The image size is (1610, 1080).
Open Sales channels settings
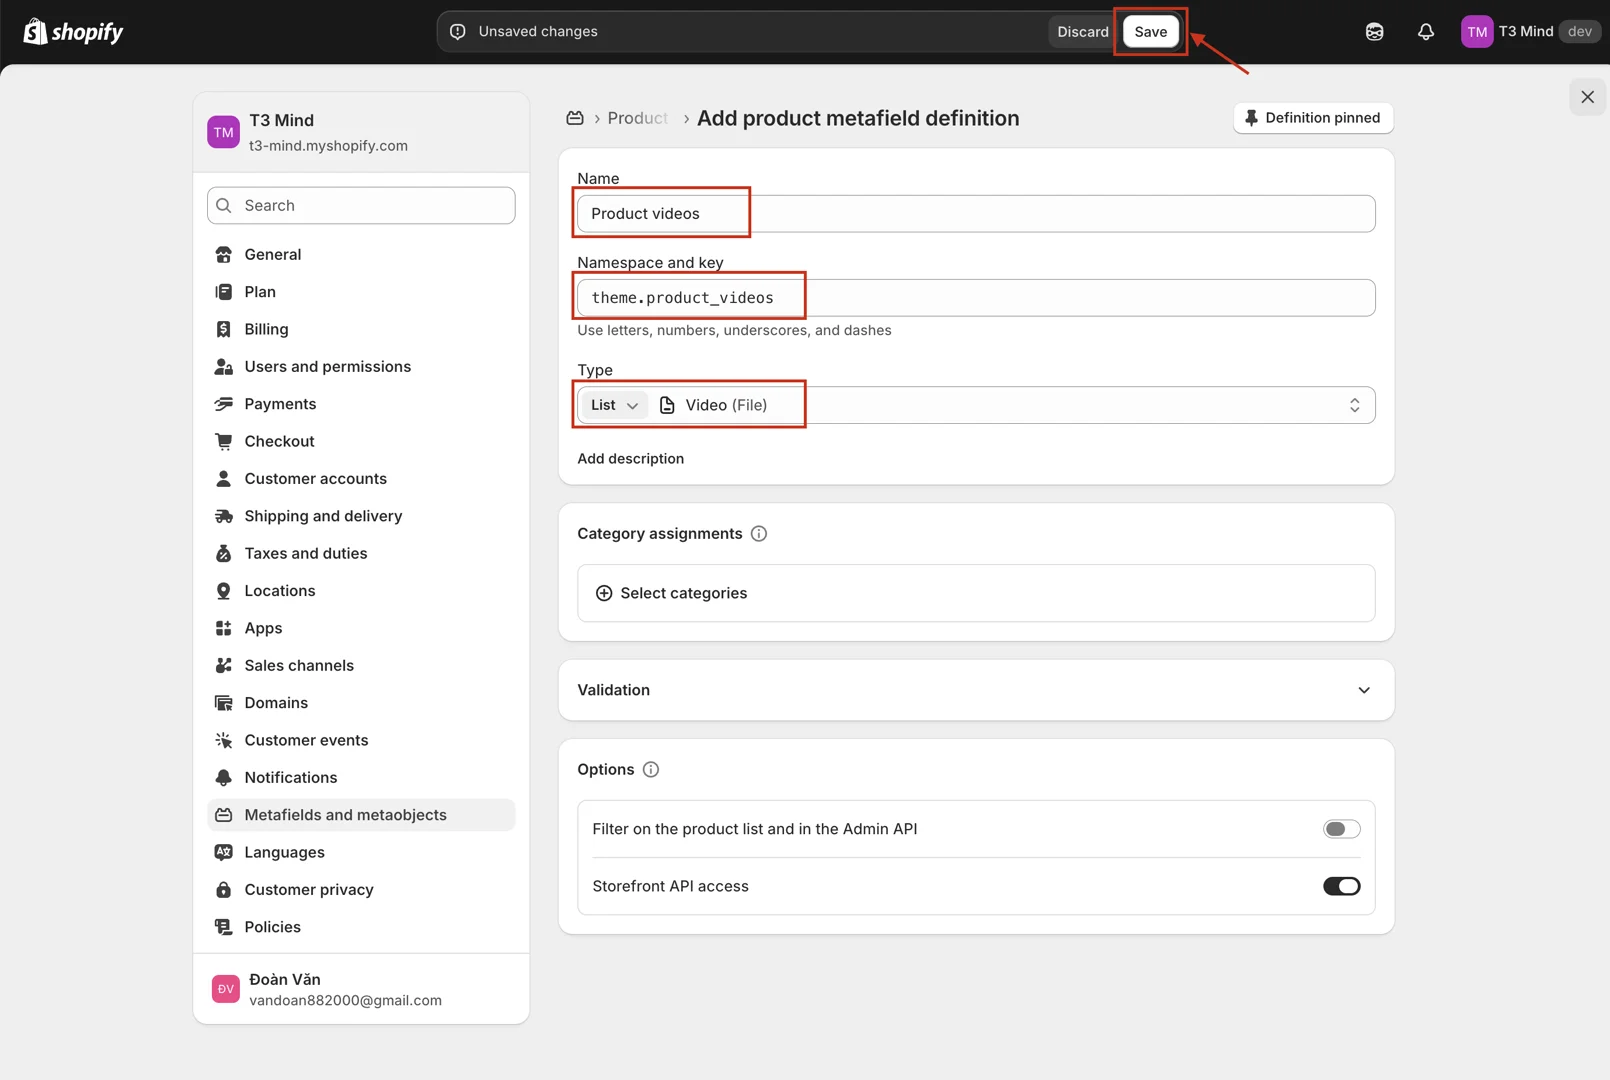pos(361,666)
